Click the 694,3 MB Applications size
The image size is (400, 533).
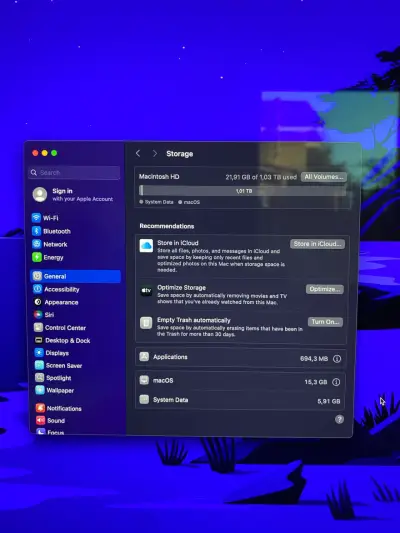[314, 359]
